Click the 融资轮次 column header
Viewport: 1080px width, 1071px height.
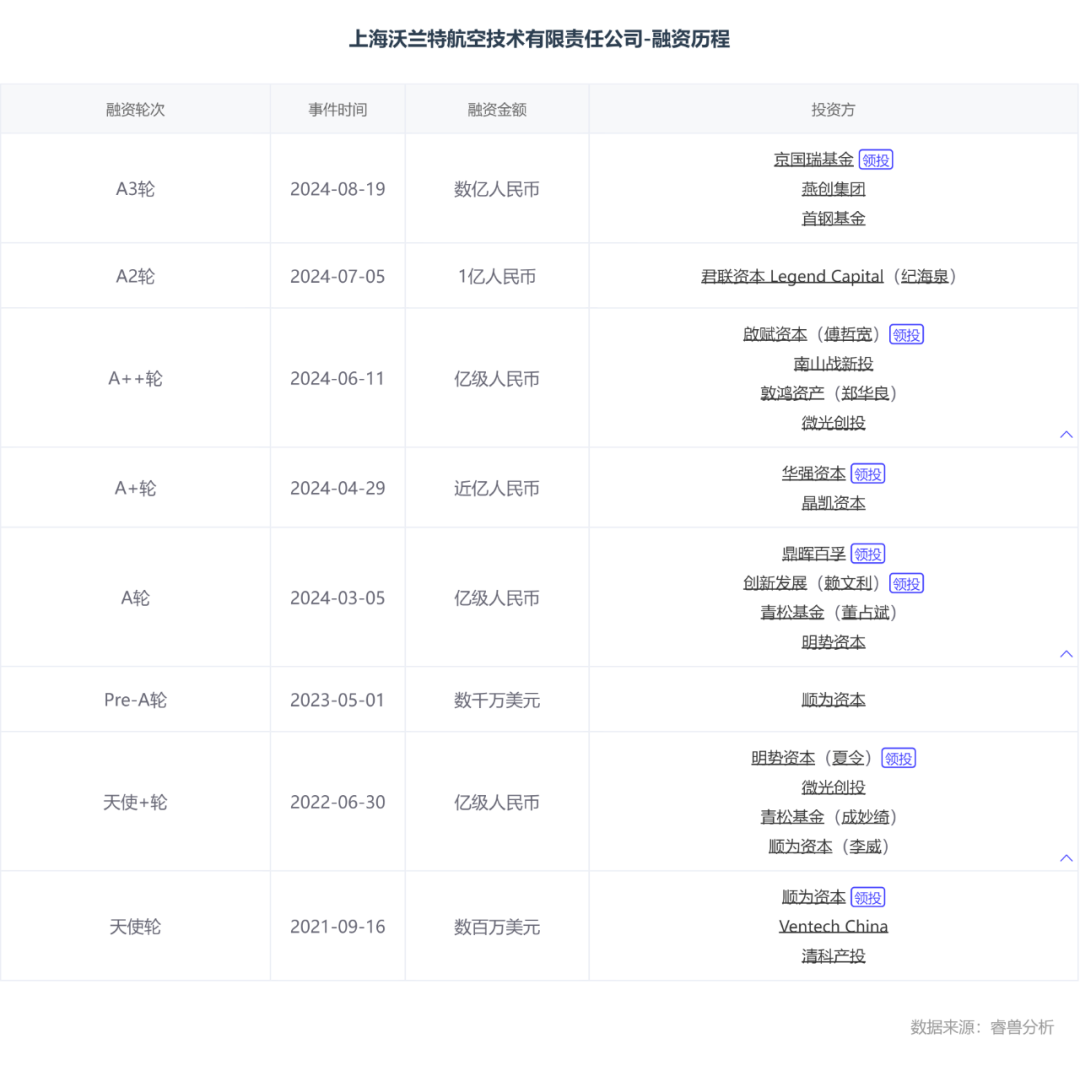click(135, 110)
